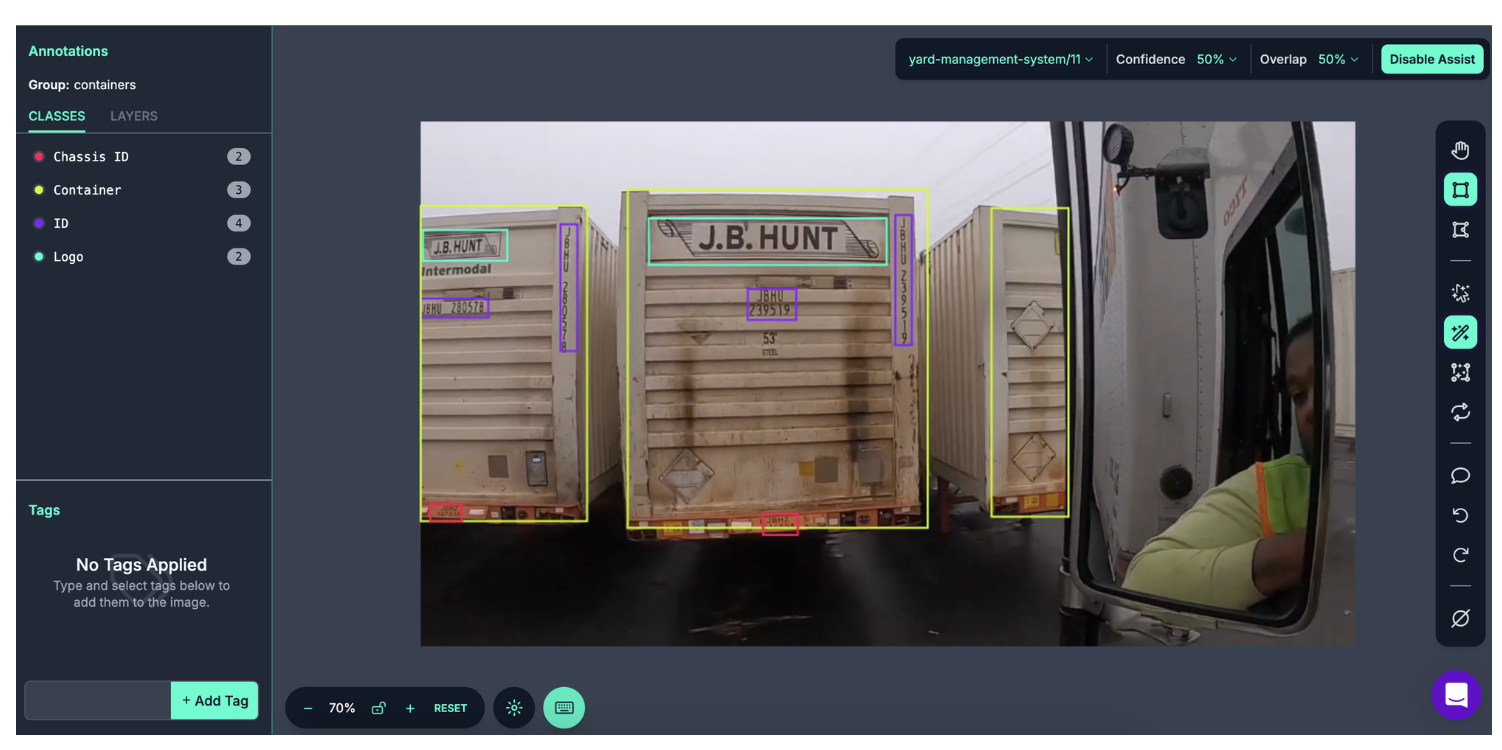The image size is (1502, 750).
Task: Open brightness settings sun icon
Action: (x=514, y=708)
